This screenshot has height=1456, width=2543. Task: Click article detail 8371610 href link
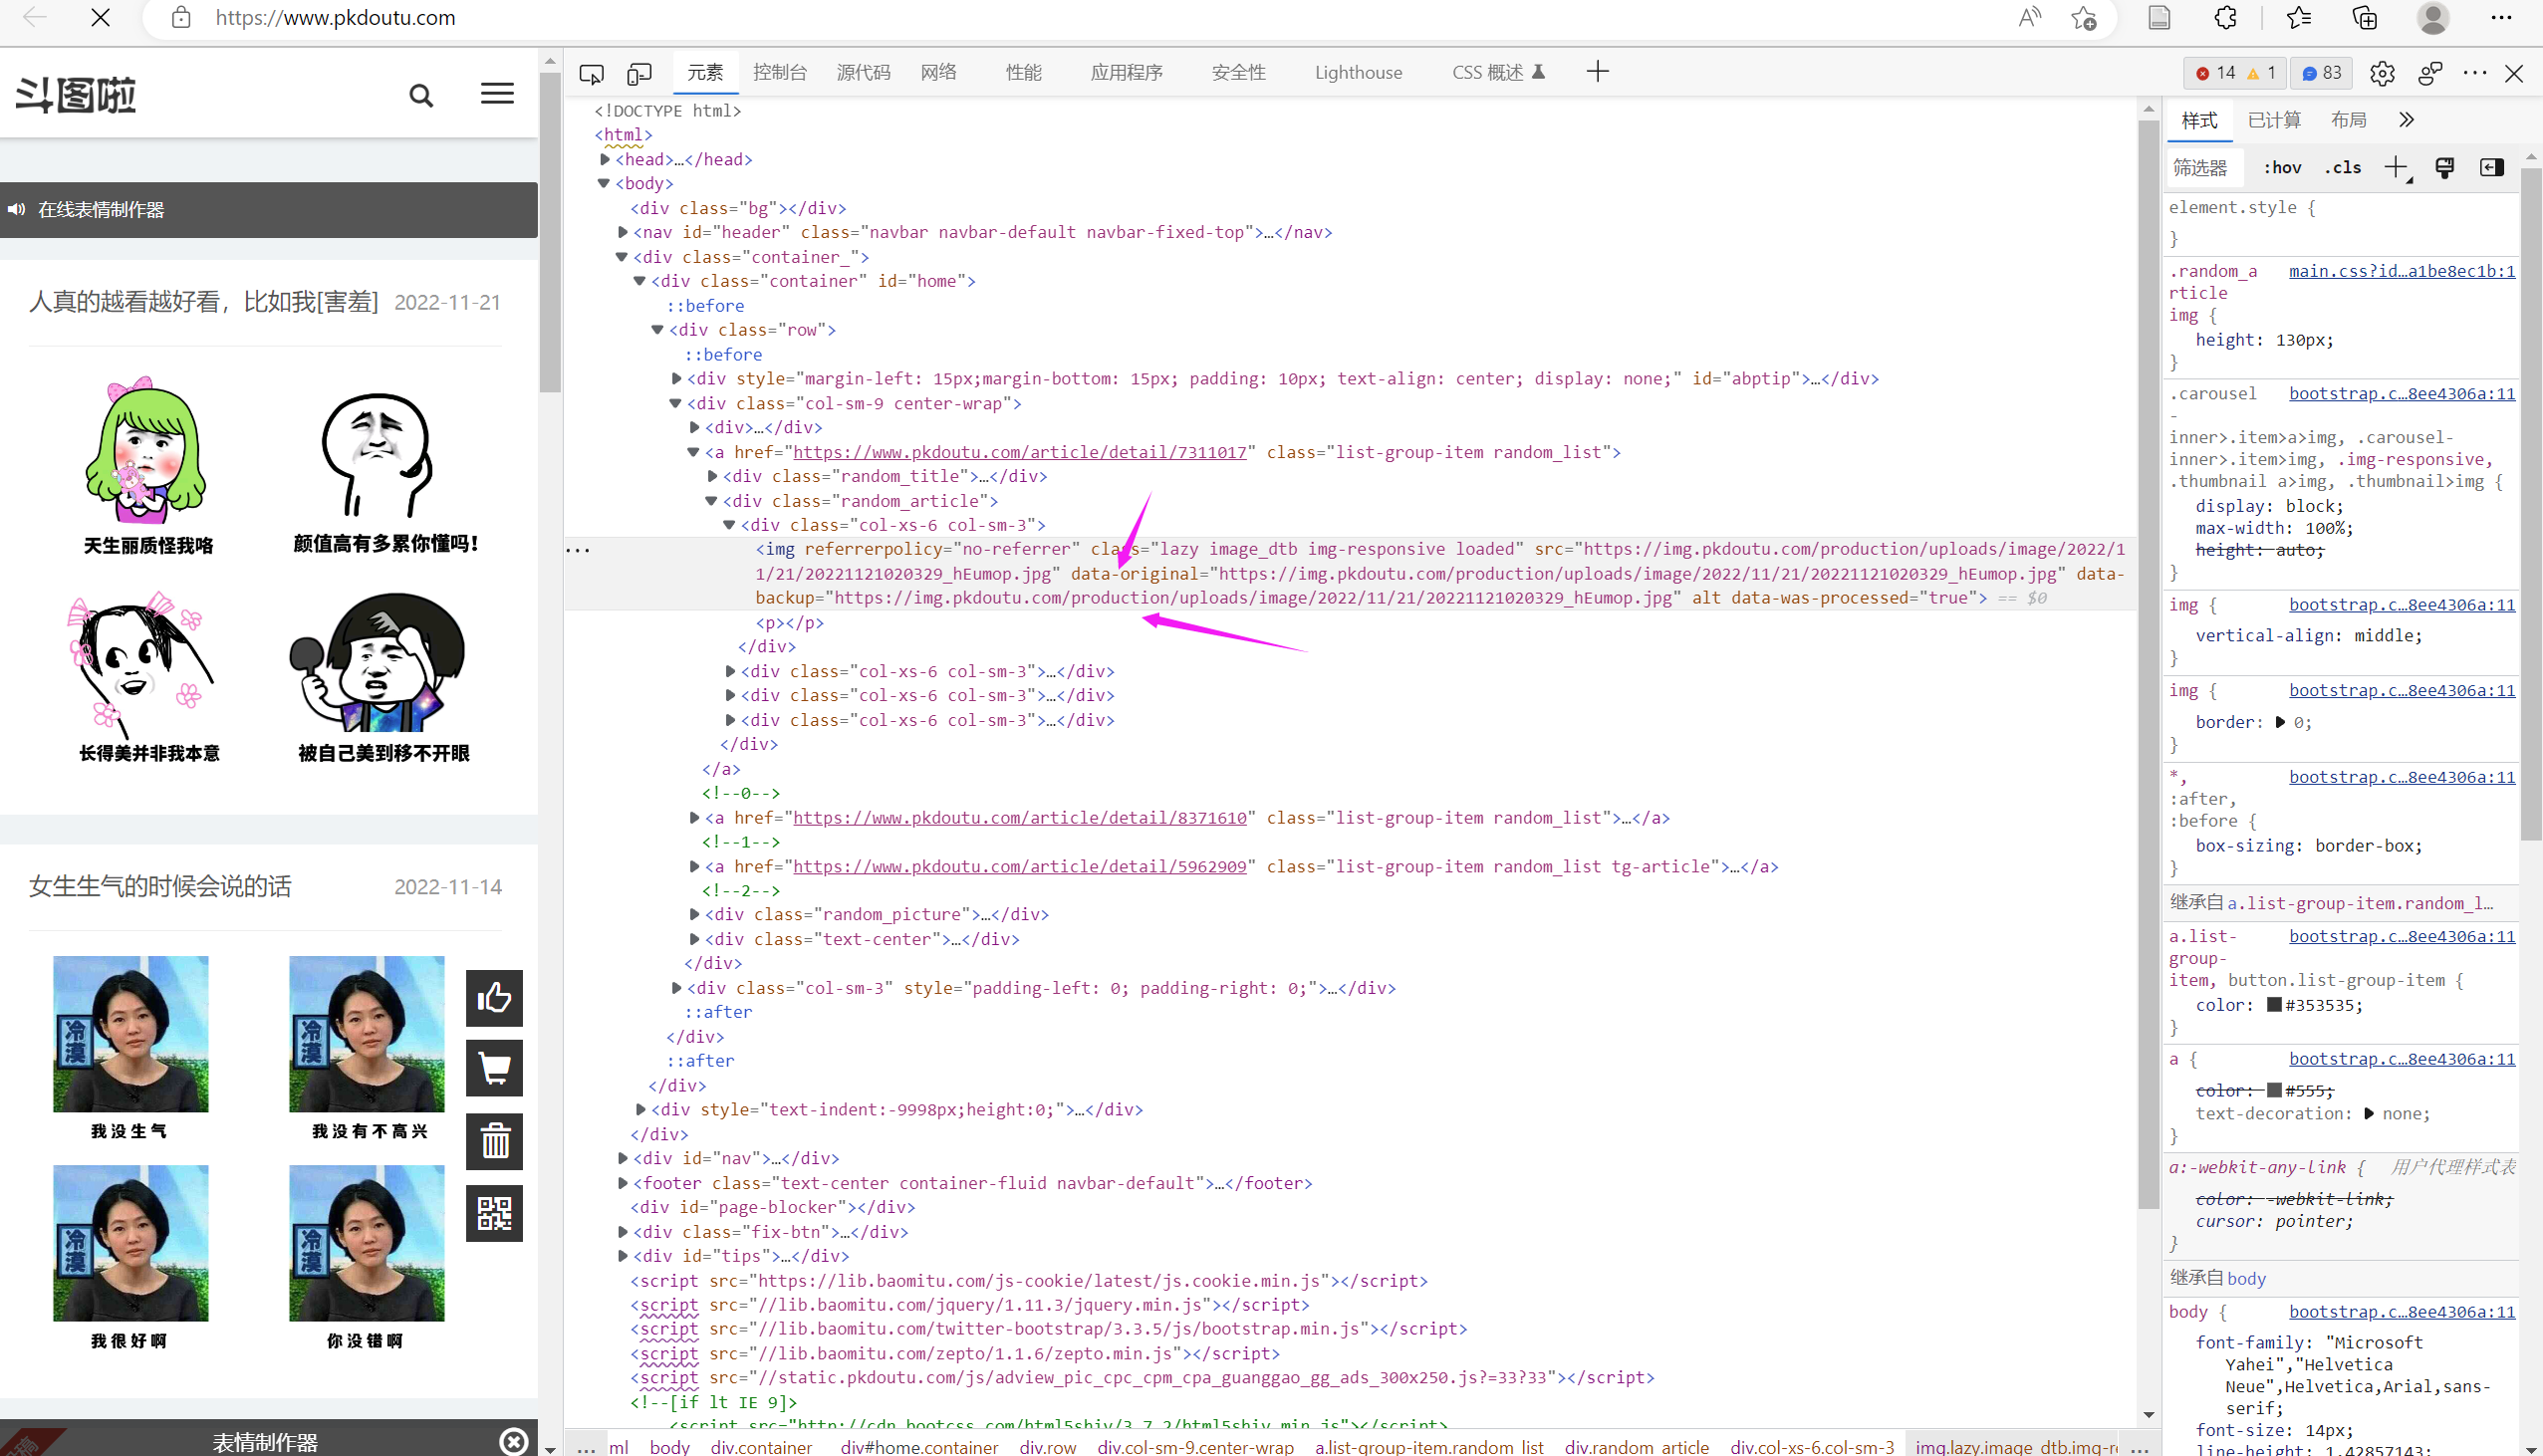click(x=1019, y=817)
